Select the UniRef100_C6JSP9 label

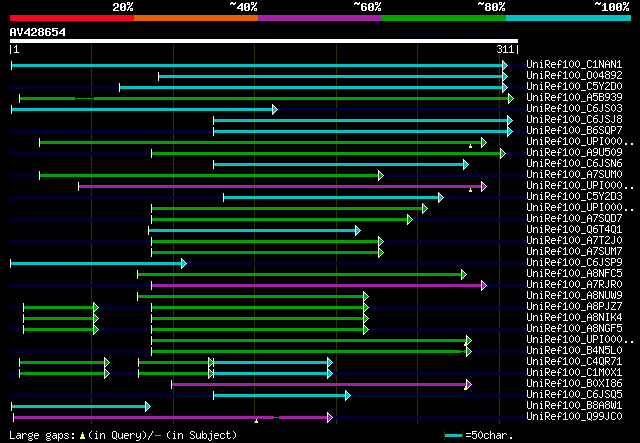(x=574, y=263)
